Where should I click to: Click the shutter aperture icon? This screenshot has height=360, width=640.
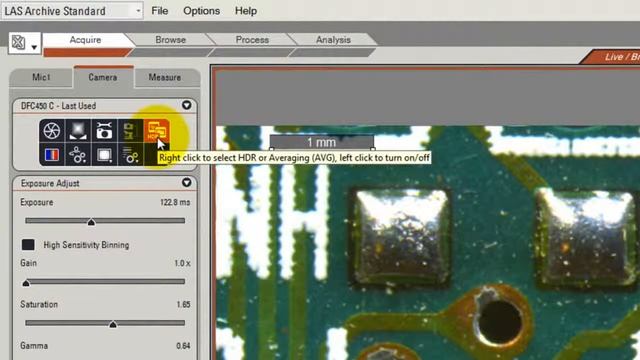(52, 131)
